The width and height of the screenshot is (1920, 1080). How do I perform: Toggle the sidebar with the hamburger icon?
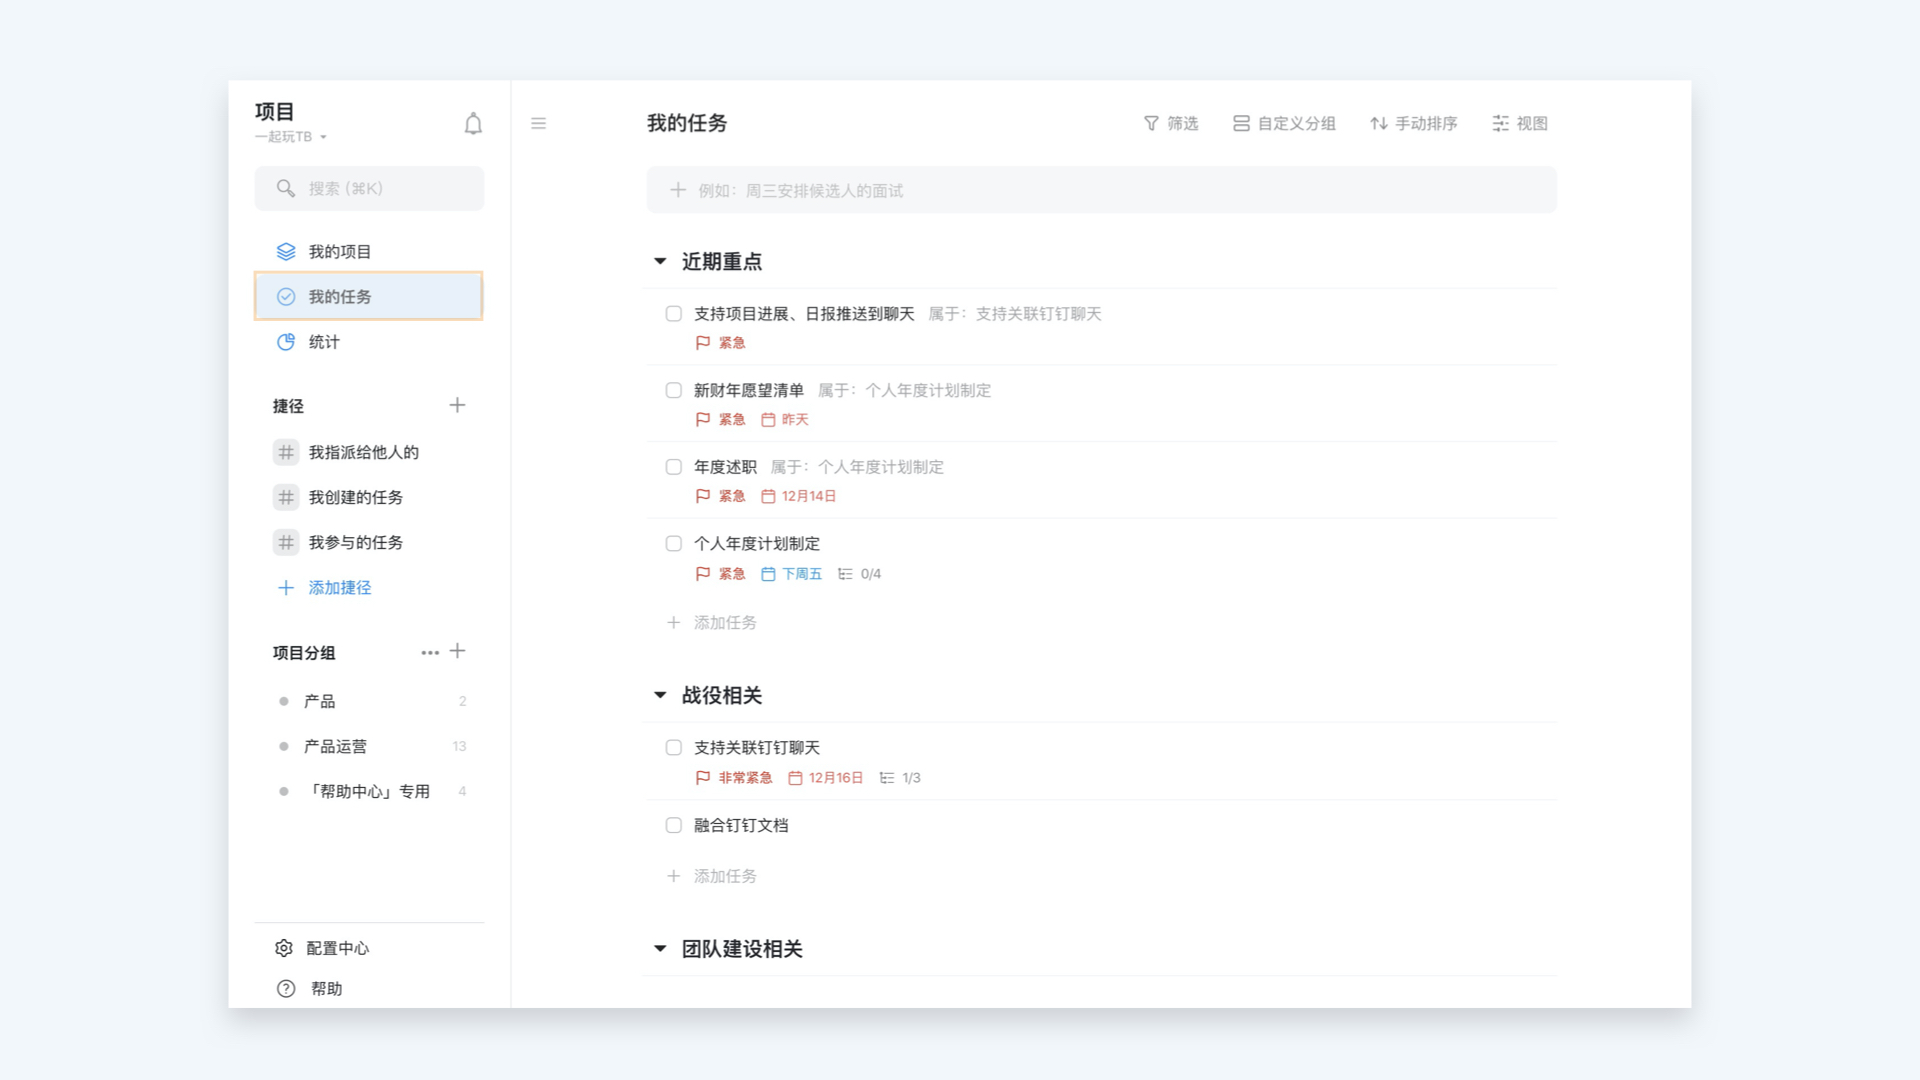[x=538, y=124]
